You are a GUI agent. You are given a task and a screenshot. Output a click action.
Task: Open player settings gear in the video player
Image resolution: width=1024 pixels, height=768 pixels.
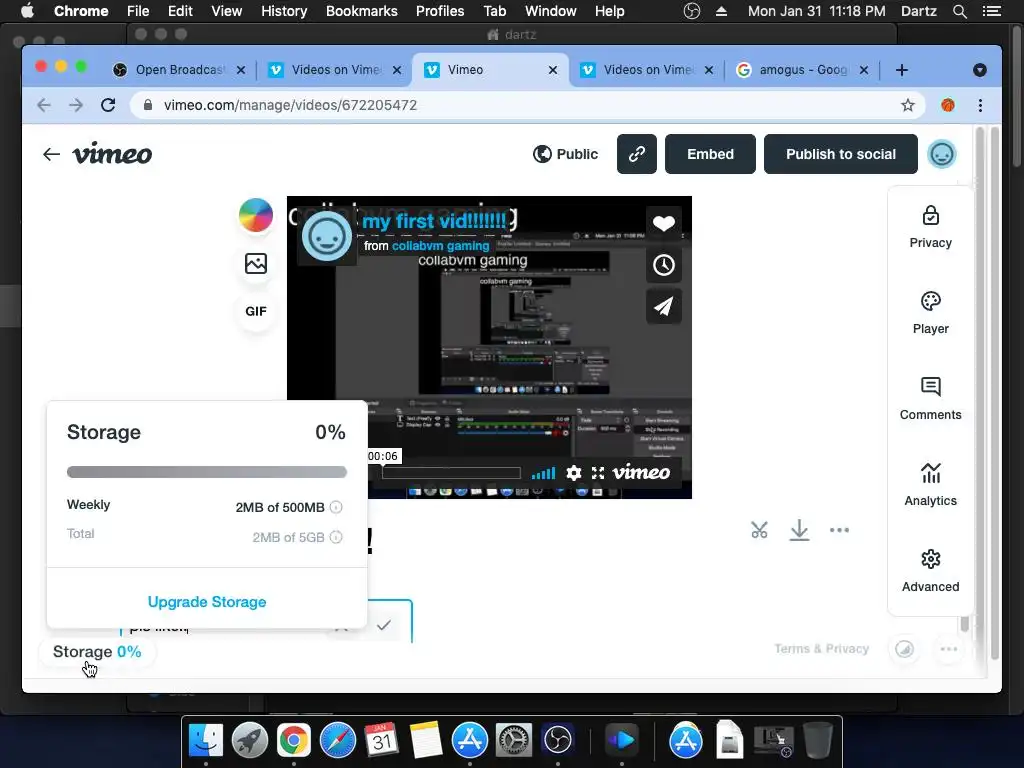(573, 473)
